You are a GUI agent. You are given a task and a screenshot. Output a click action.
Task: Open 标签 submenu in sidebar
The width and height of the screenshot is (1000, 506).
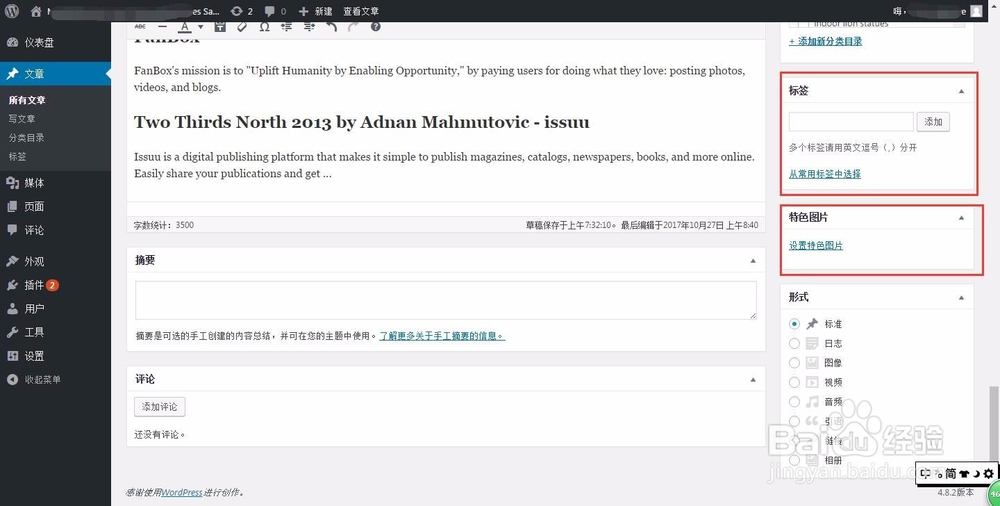click(17, 156)
